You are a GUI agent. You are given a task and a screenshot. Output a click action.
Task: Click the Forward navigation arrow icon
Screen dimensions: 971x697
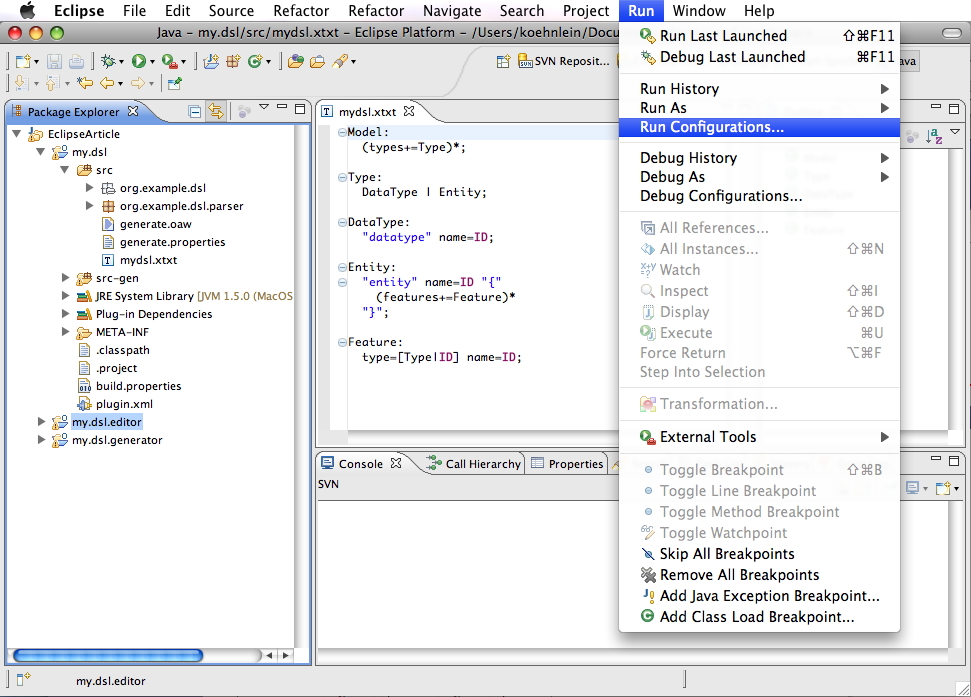click(x=137, y=82)
